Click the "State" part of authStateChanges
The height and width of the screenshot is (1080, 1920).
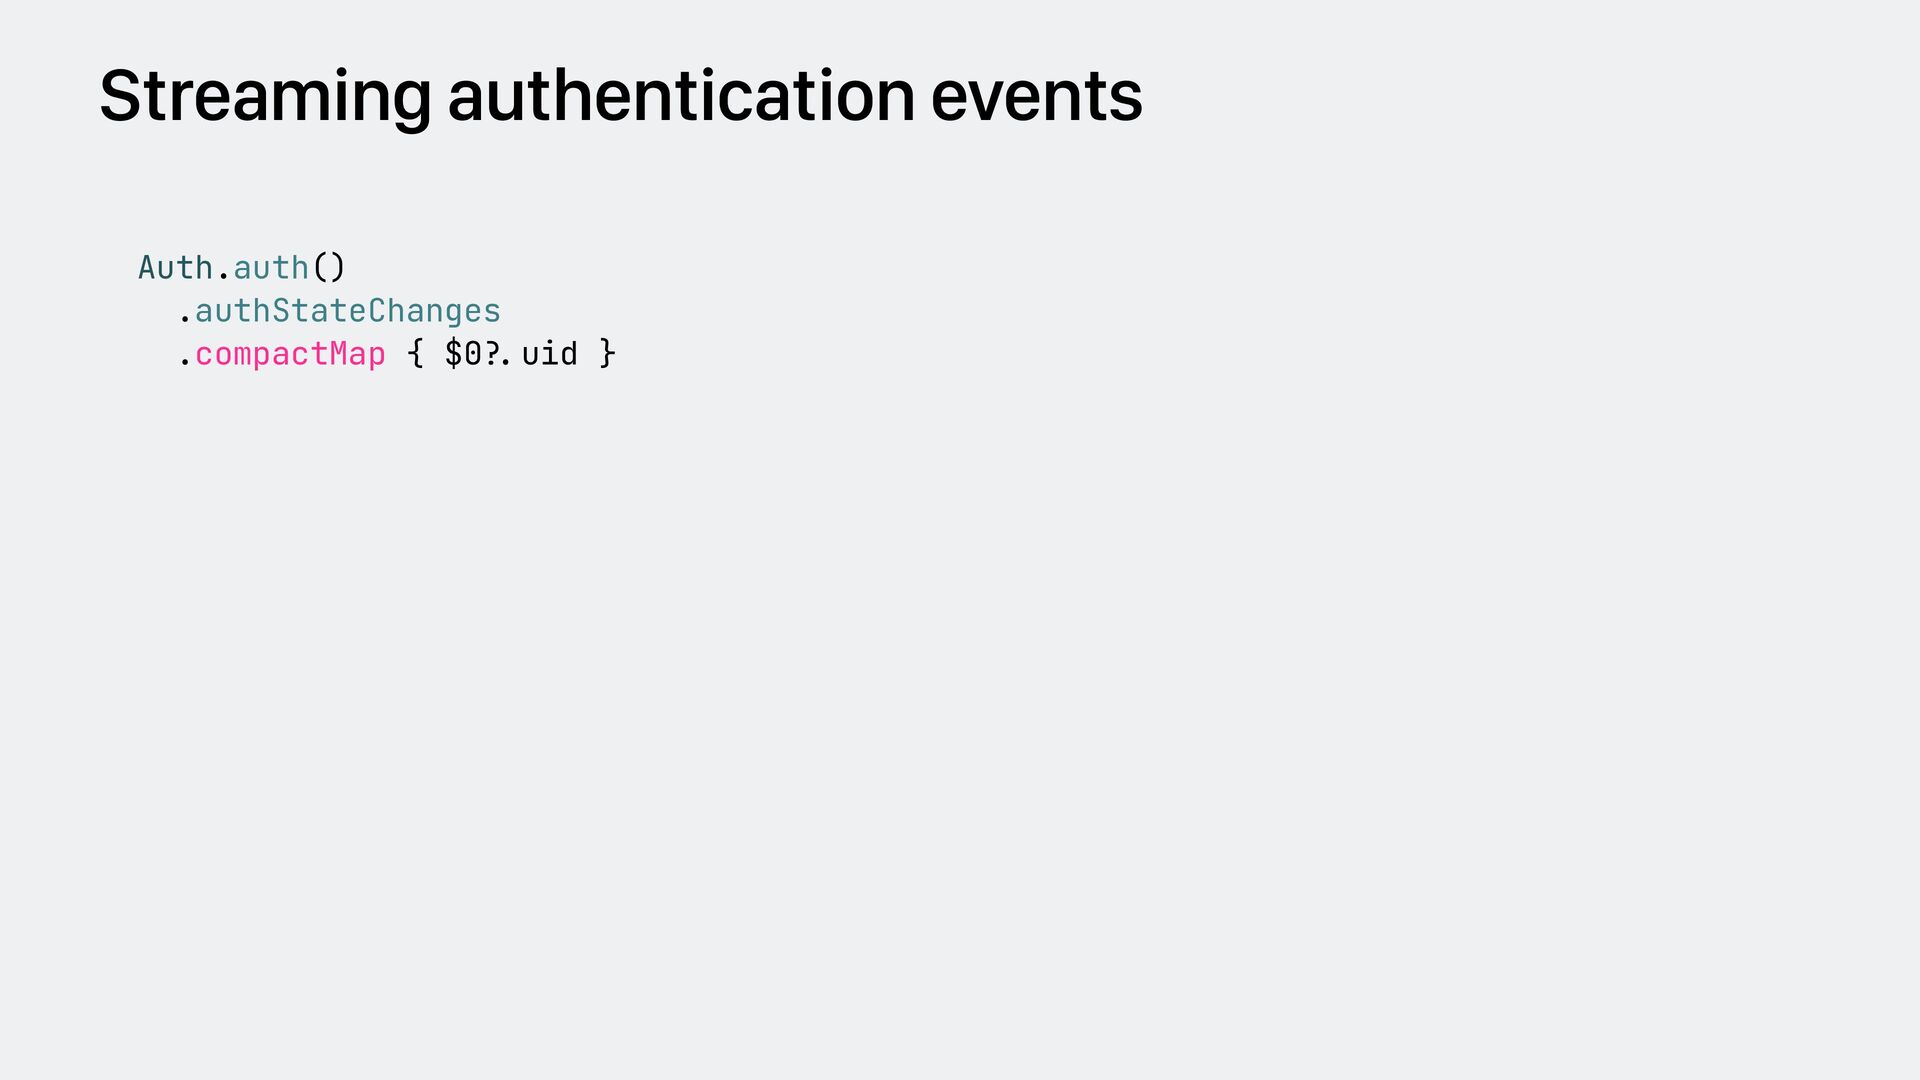(319, 311)
